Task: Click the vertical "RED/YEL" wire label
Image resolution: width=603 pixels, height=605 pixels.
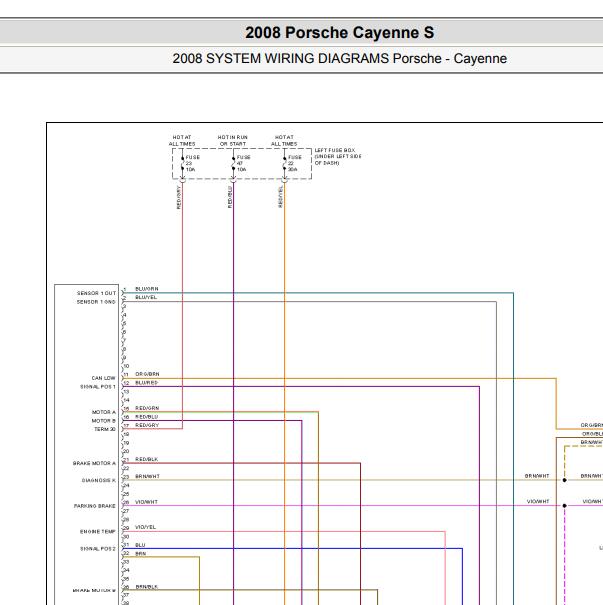Action: click(x=280, y=197)
